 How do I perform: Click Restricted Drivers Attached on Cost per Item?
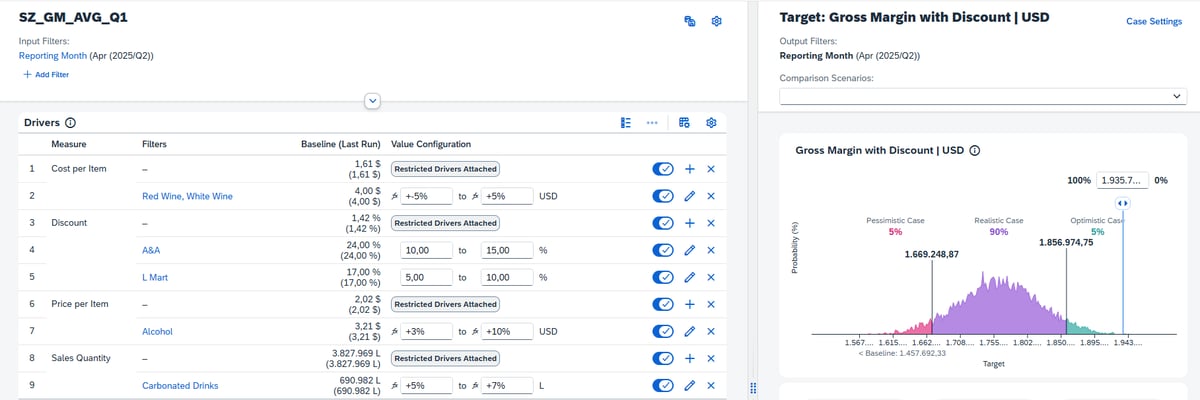pyautogui.click(x=445, y=169)
